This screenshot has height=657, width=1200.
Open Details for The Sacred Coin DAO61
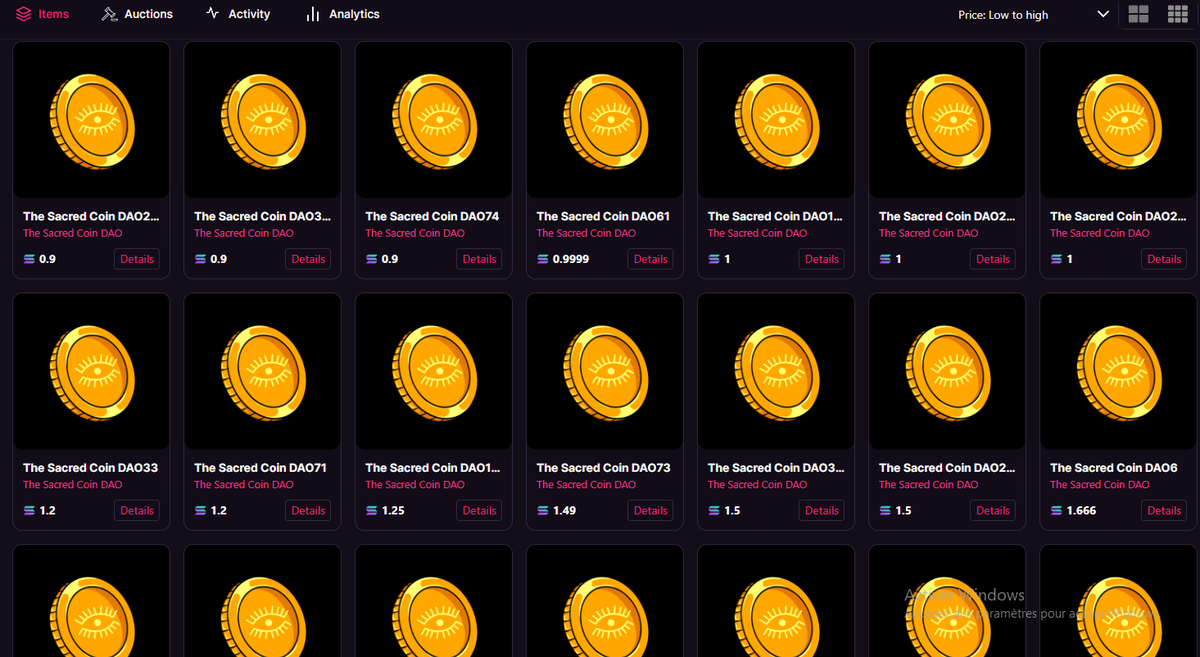650,259
